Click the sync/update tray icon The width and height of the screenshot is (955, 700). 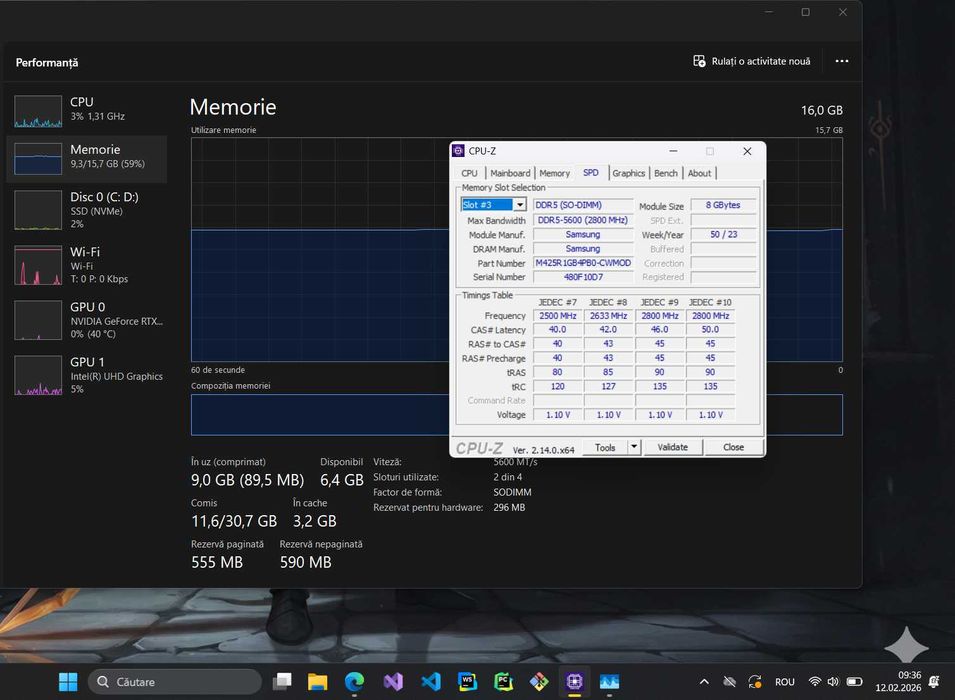pos(755,682)
